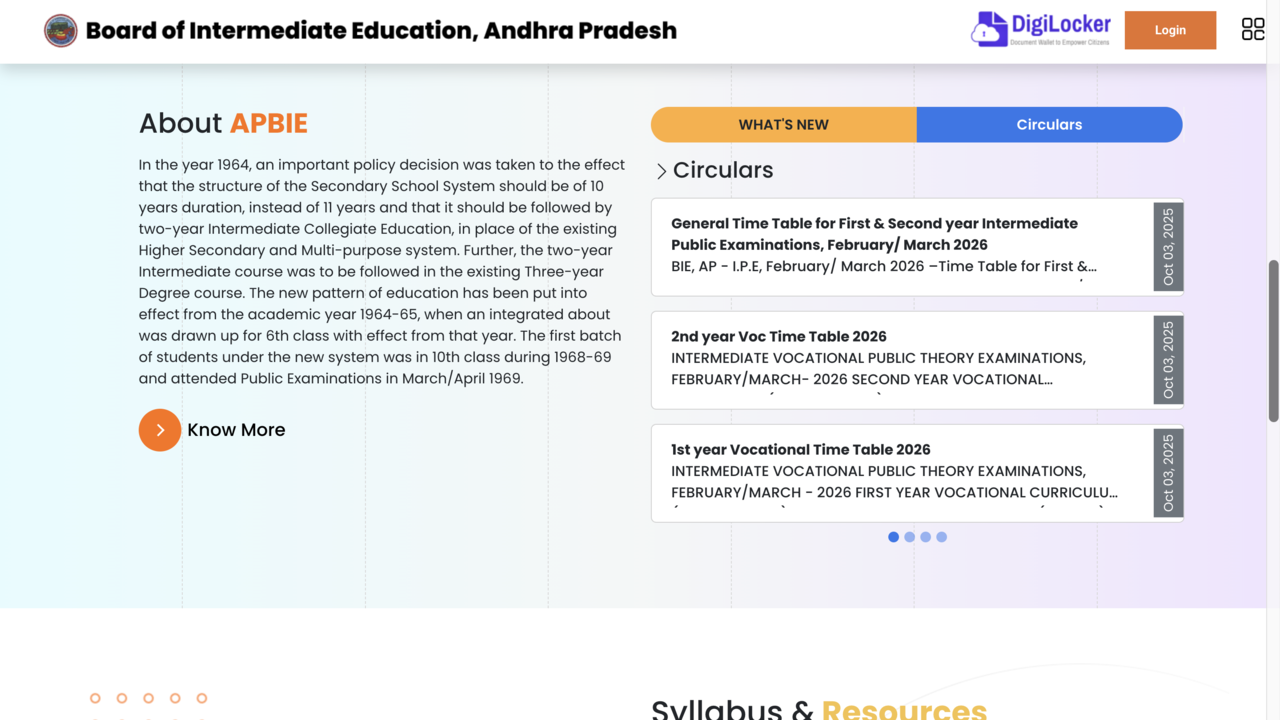Click the Know More link text
This screenshot has width=1280, height=720.
coord(236,430)
